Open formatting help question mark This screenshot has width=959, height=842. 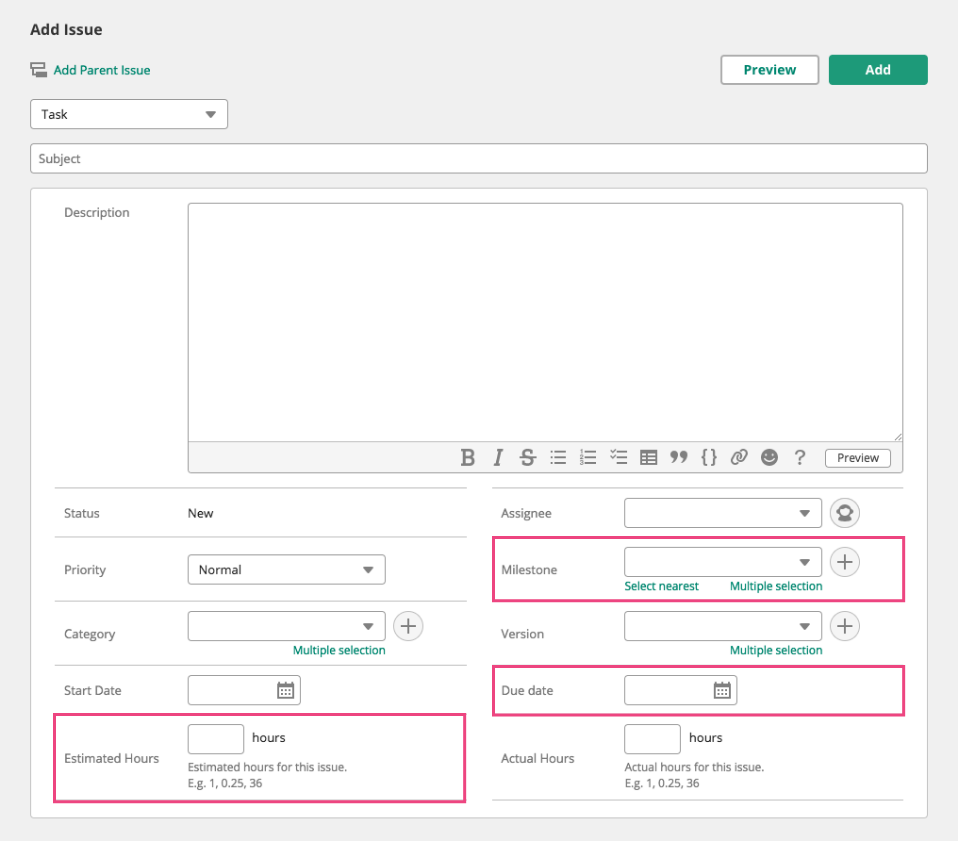pos(799,457)
